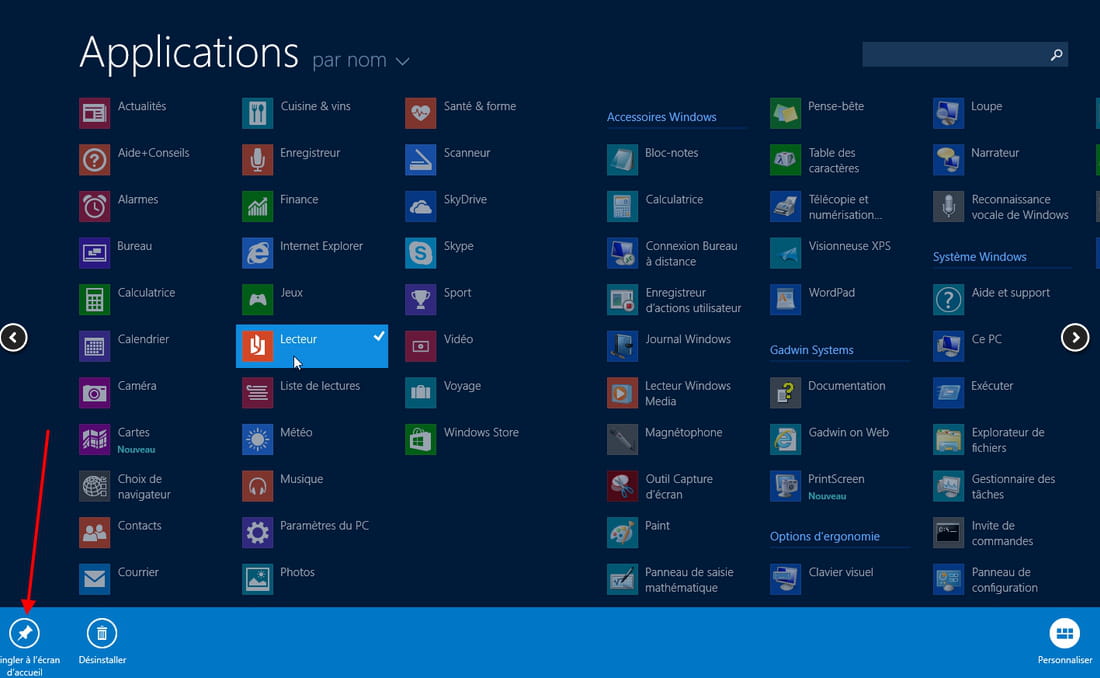Launch the Alarmes app icon
Viewport: 1100px width, 678px height.
[x=94, y=206]
